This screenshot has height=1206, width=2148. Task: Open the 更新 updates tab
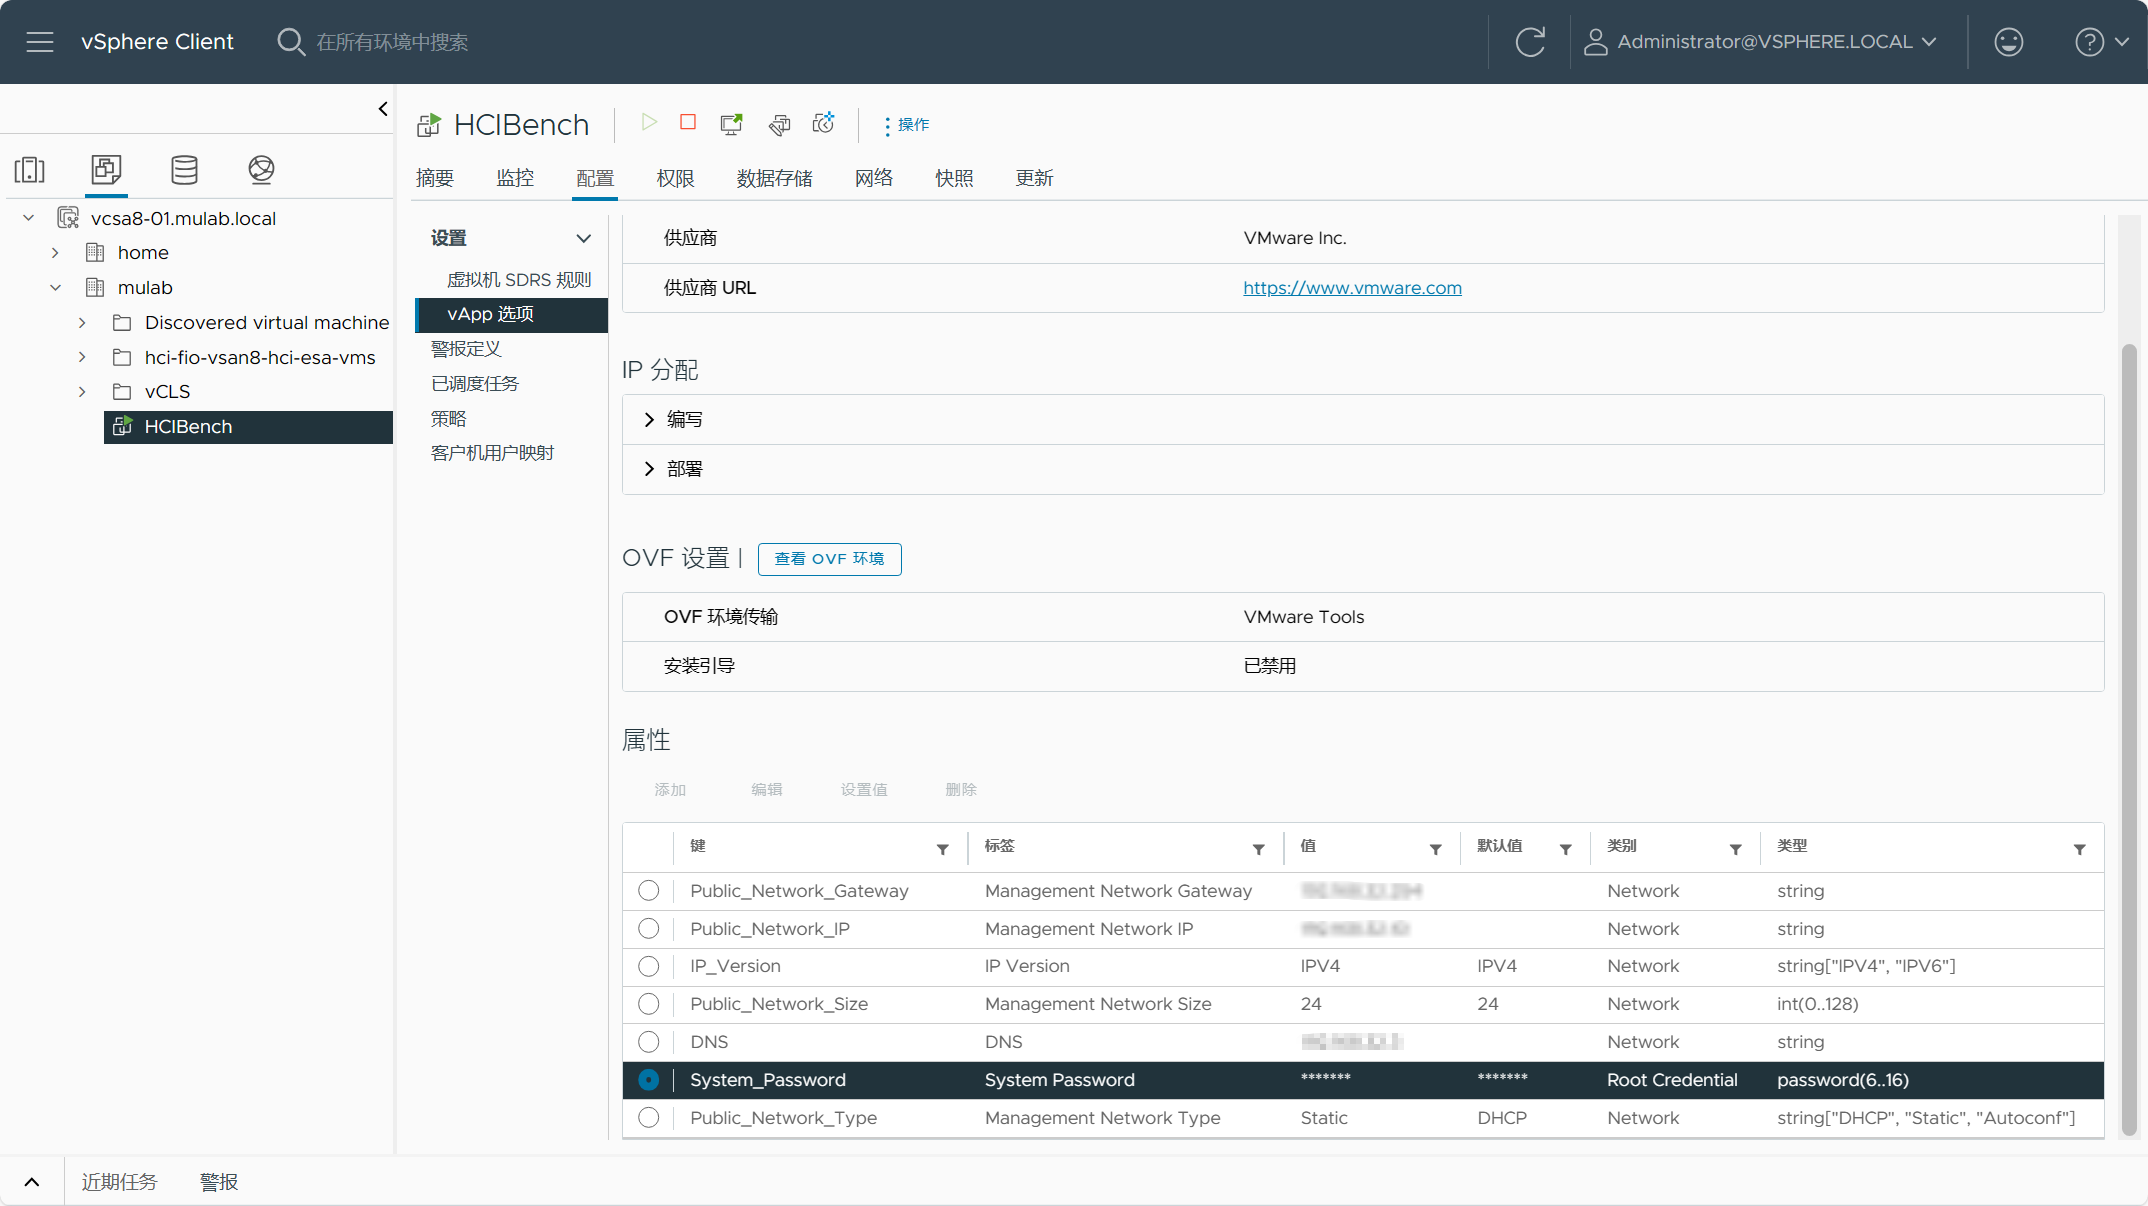click(1034, 178)
